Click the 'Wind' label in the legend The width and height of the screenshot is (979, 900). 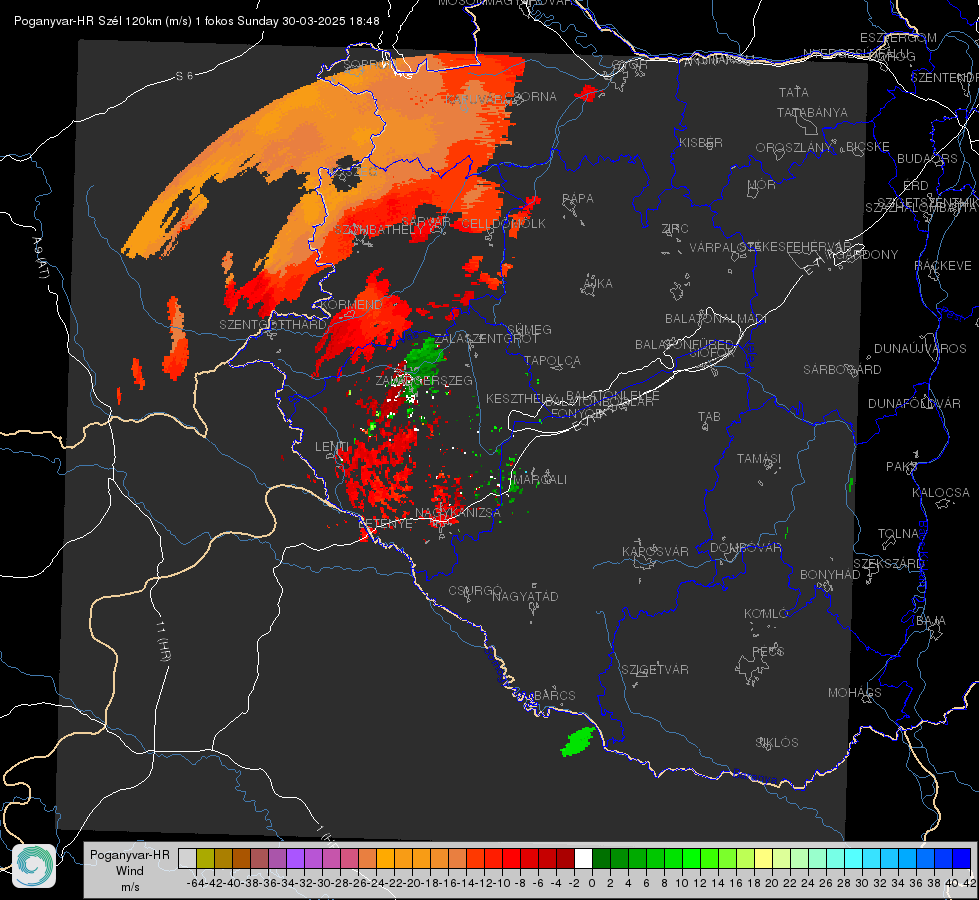(130, 871)
